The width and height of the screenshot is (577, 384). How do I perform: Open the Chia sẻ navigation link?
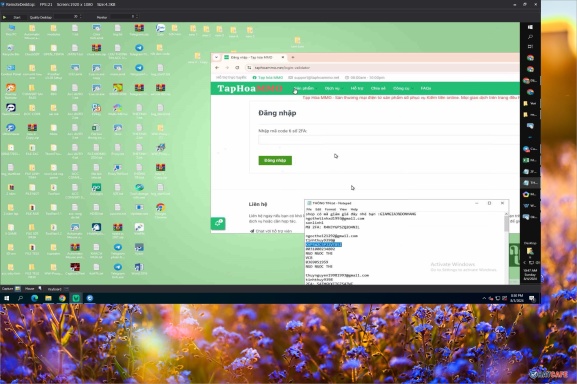(378, 89)
